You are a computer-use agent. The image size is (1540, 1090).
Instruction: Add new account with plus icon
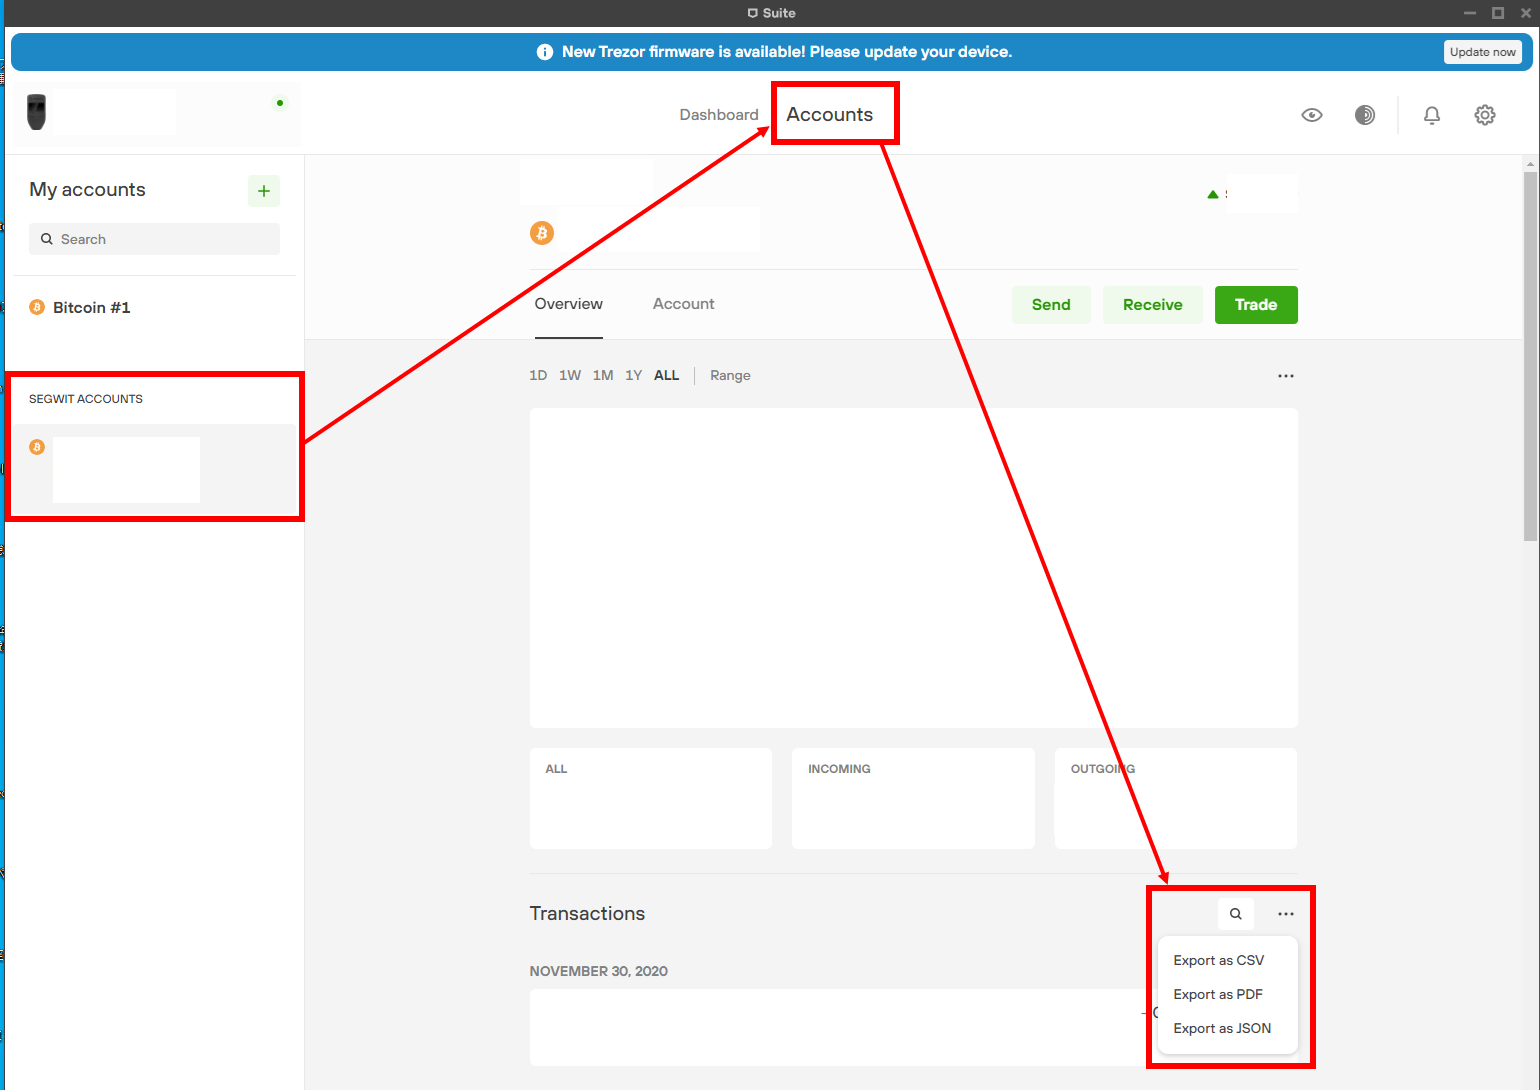click(264, 191)
